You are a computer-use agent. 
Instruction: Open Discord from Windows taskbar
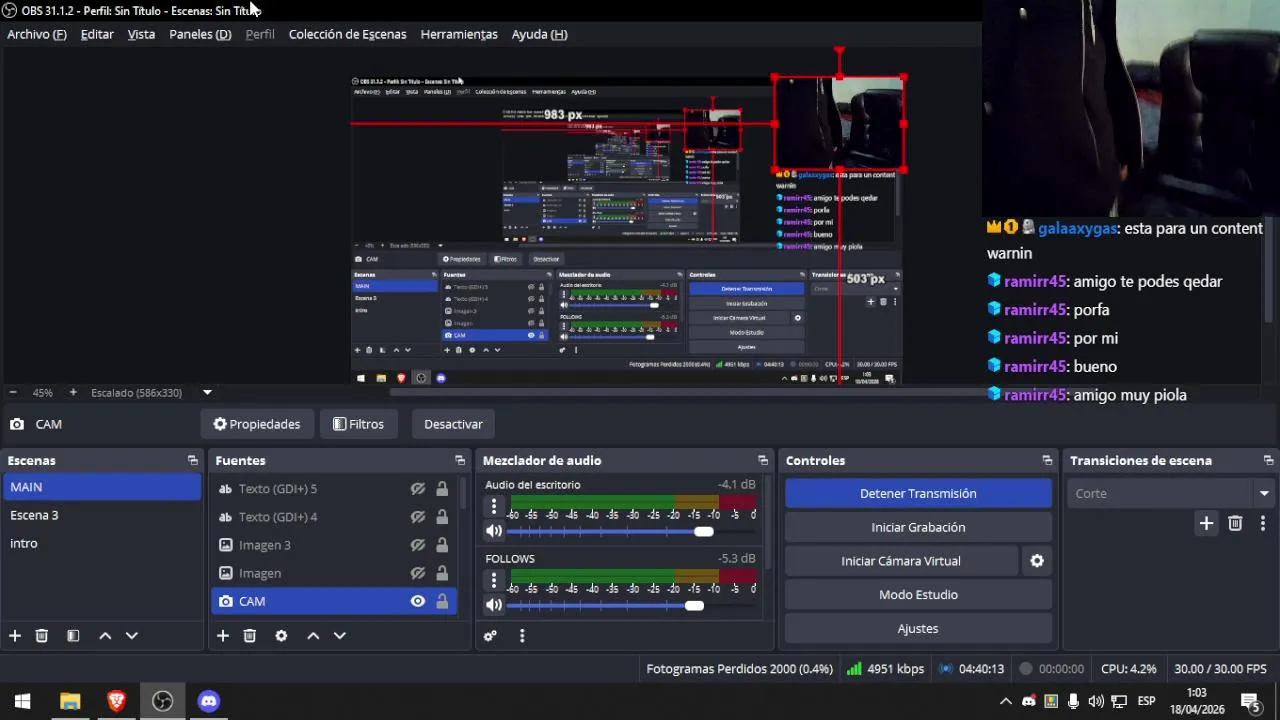point(208,701)
